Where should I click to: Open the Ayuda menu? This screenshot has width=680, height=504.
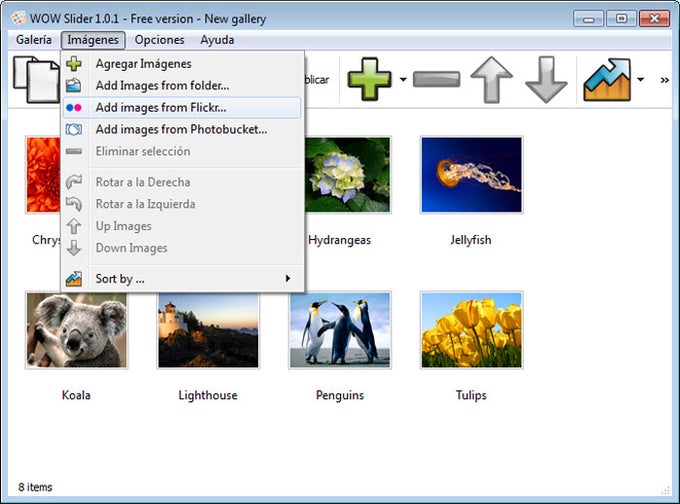[x=217, y=40]
